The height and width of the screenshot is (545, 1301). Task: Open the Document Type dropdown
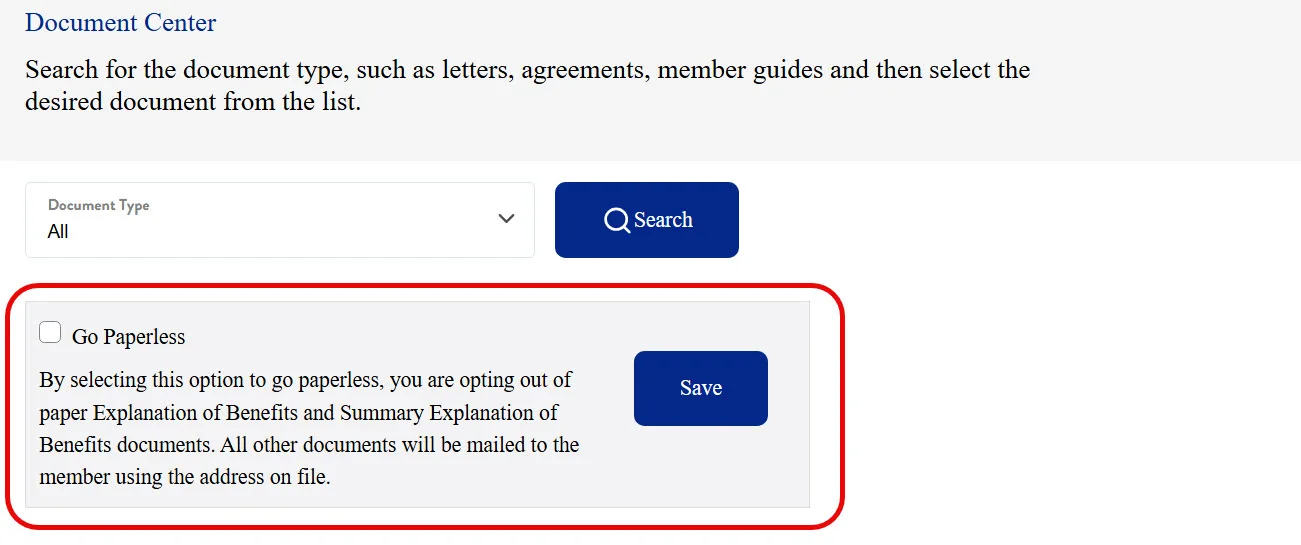[x=280, y=220]
